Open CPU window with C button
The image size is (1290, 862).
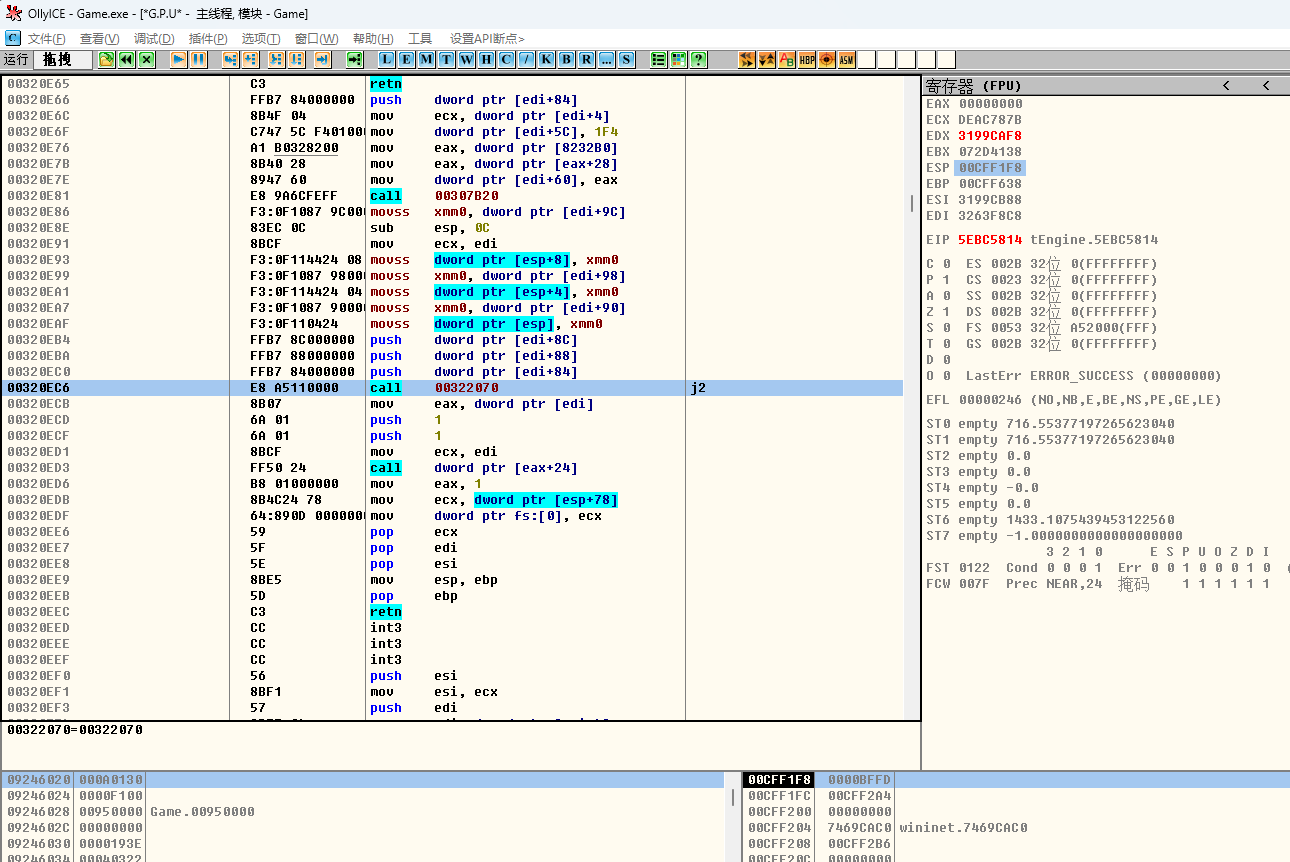click(x=506, y=59)
